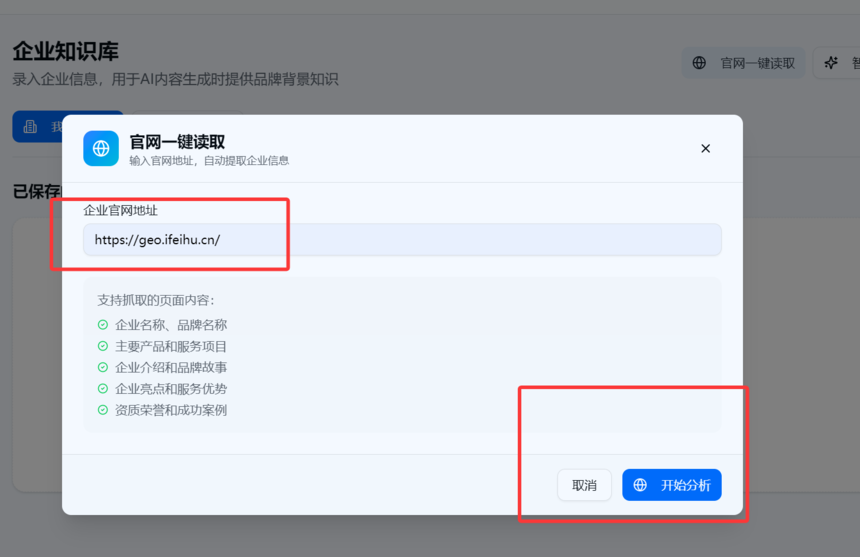Image resolution: width=860 pixels, height=557 pixels.
Task: Click the 企业知识库 page heading
Action: tap(66, 52)
